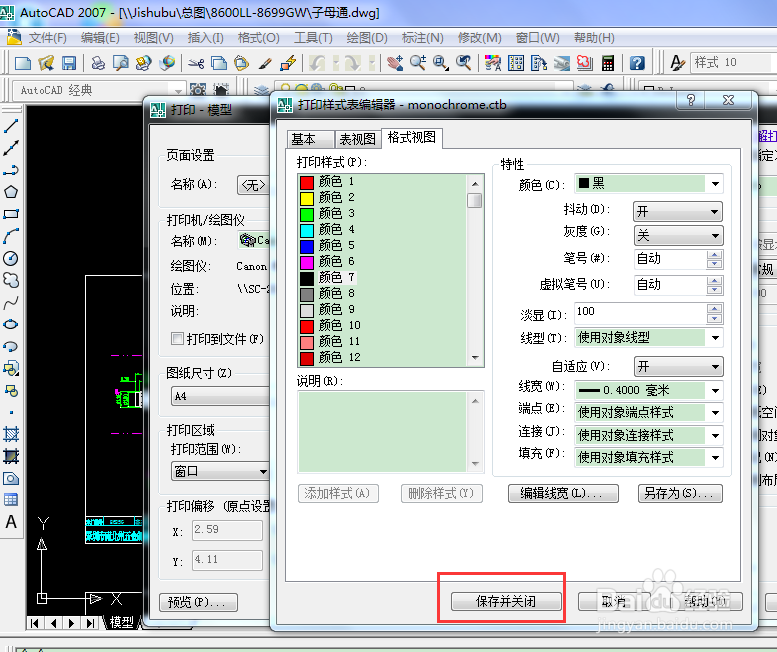This screenshot has height=652, width=777.
Task: Click the Pan hand toolbar icon
Action: pyautogui.click(x=395, y=63)
